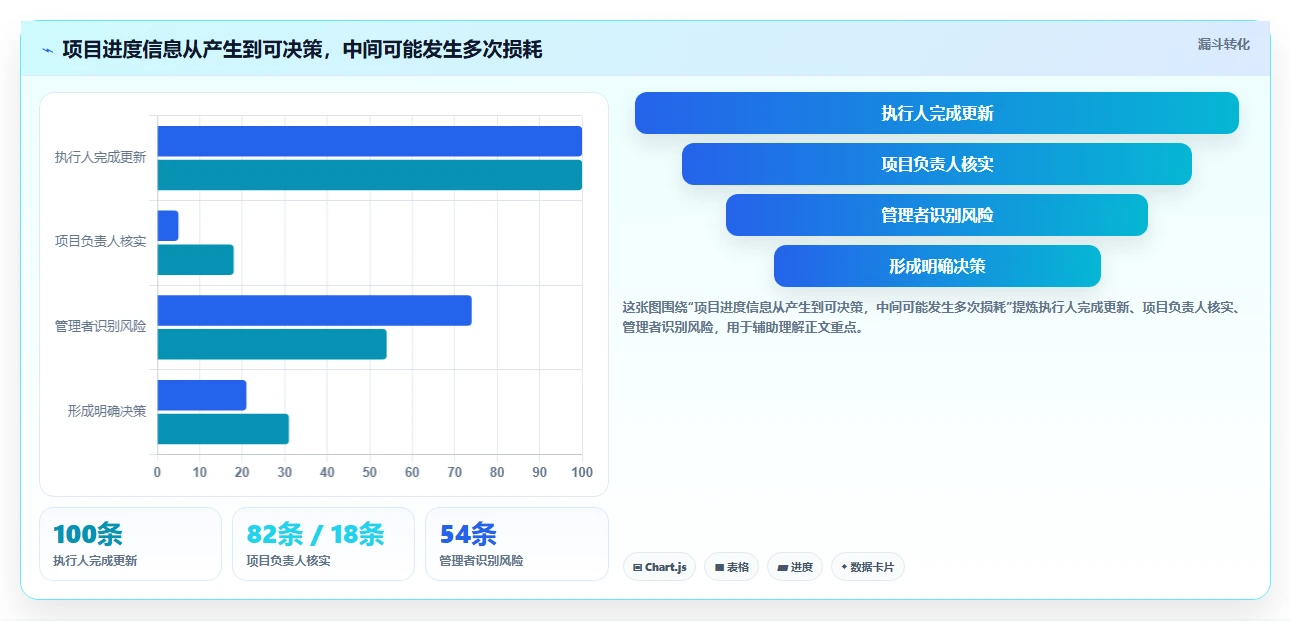Click the 管理者识别风险 caption under 54条

pos(481,561)
